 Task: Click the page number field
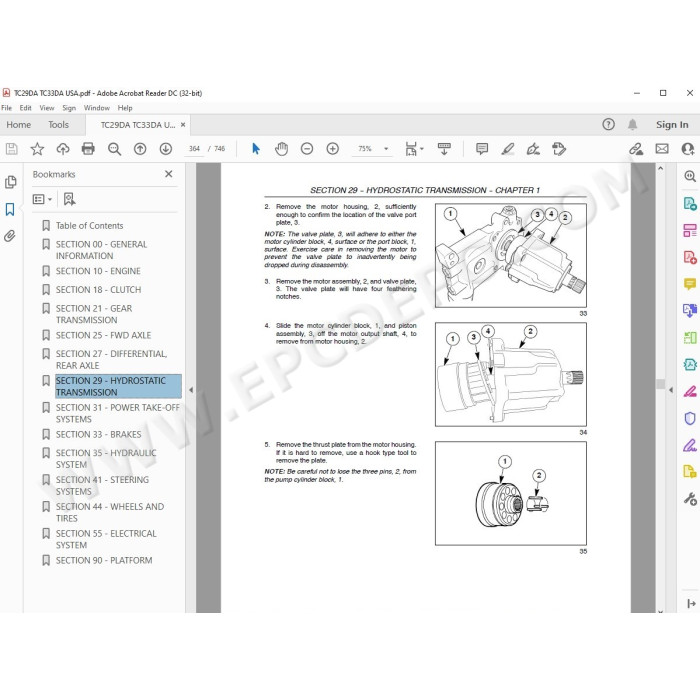pyautogui.click(x=194, y=149)
